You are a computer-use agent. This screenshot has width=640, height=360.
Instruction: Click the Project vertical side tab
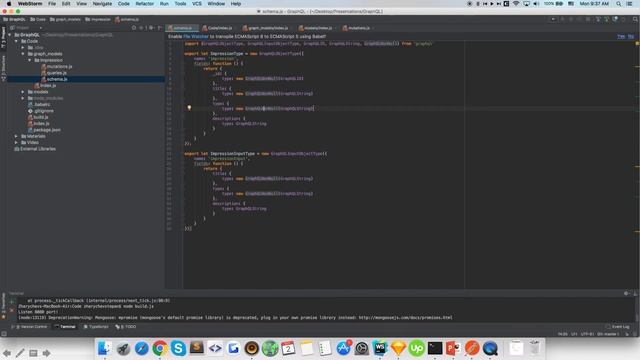coord(3,39)
